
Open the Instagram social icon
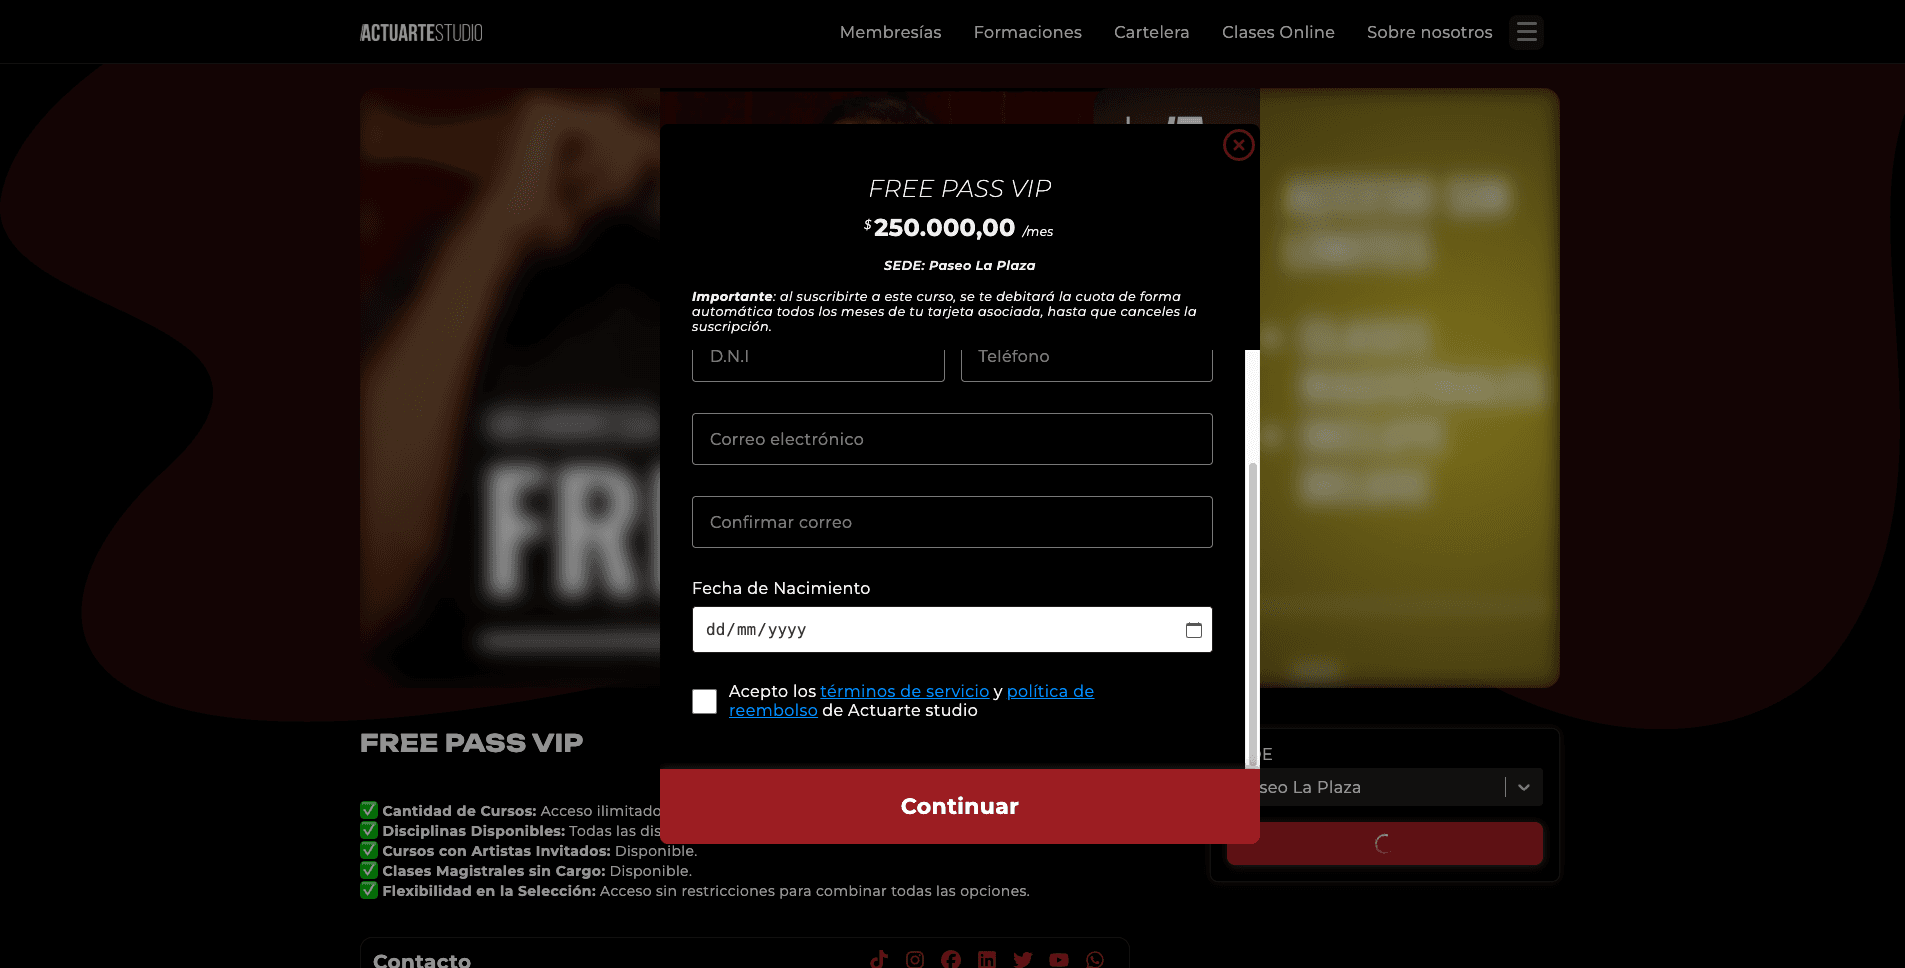(915, 959)
